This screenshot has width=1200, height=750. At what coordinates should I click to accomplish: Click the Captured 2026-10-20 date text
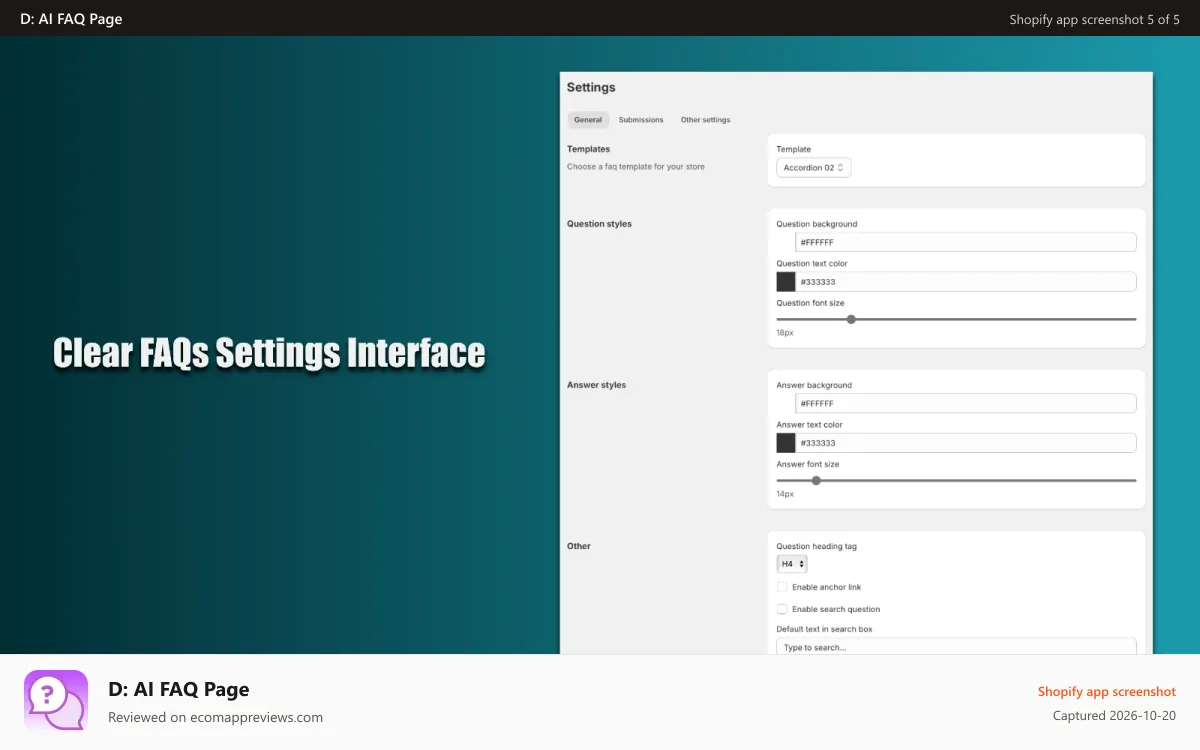1114,716
